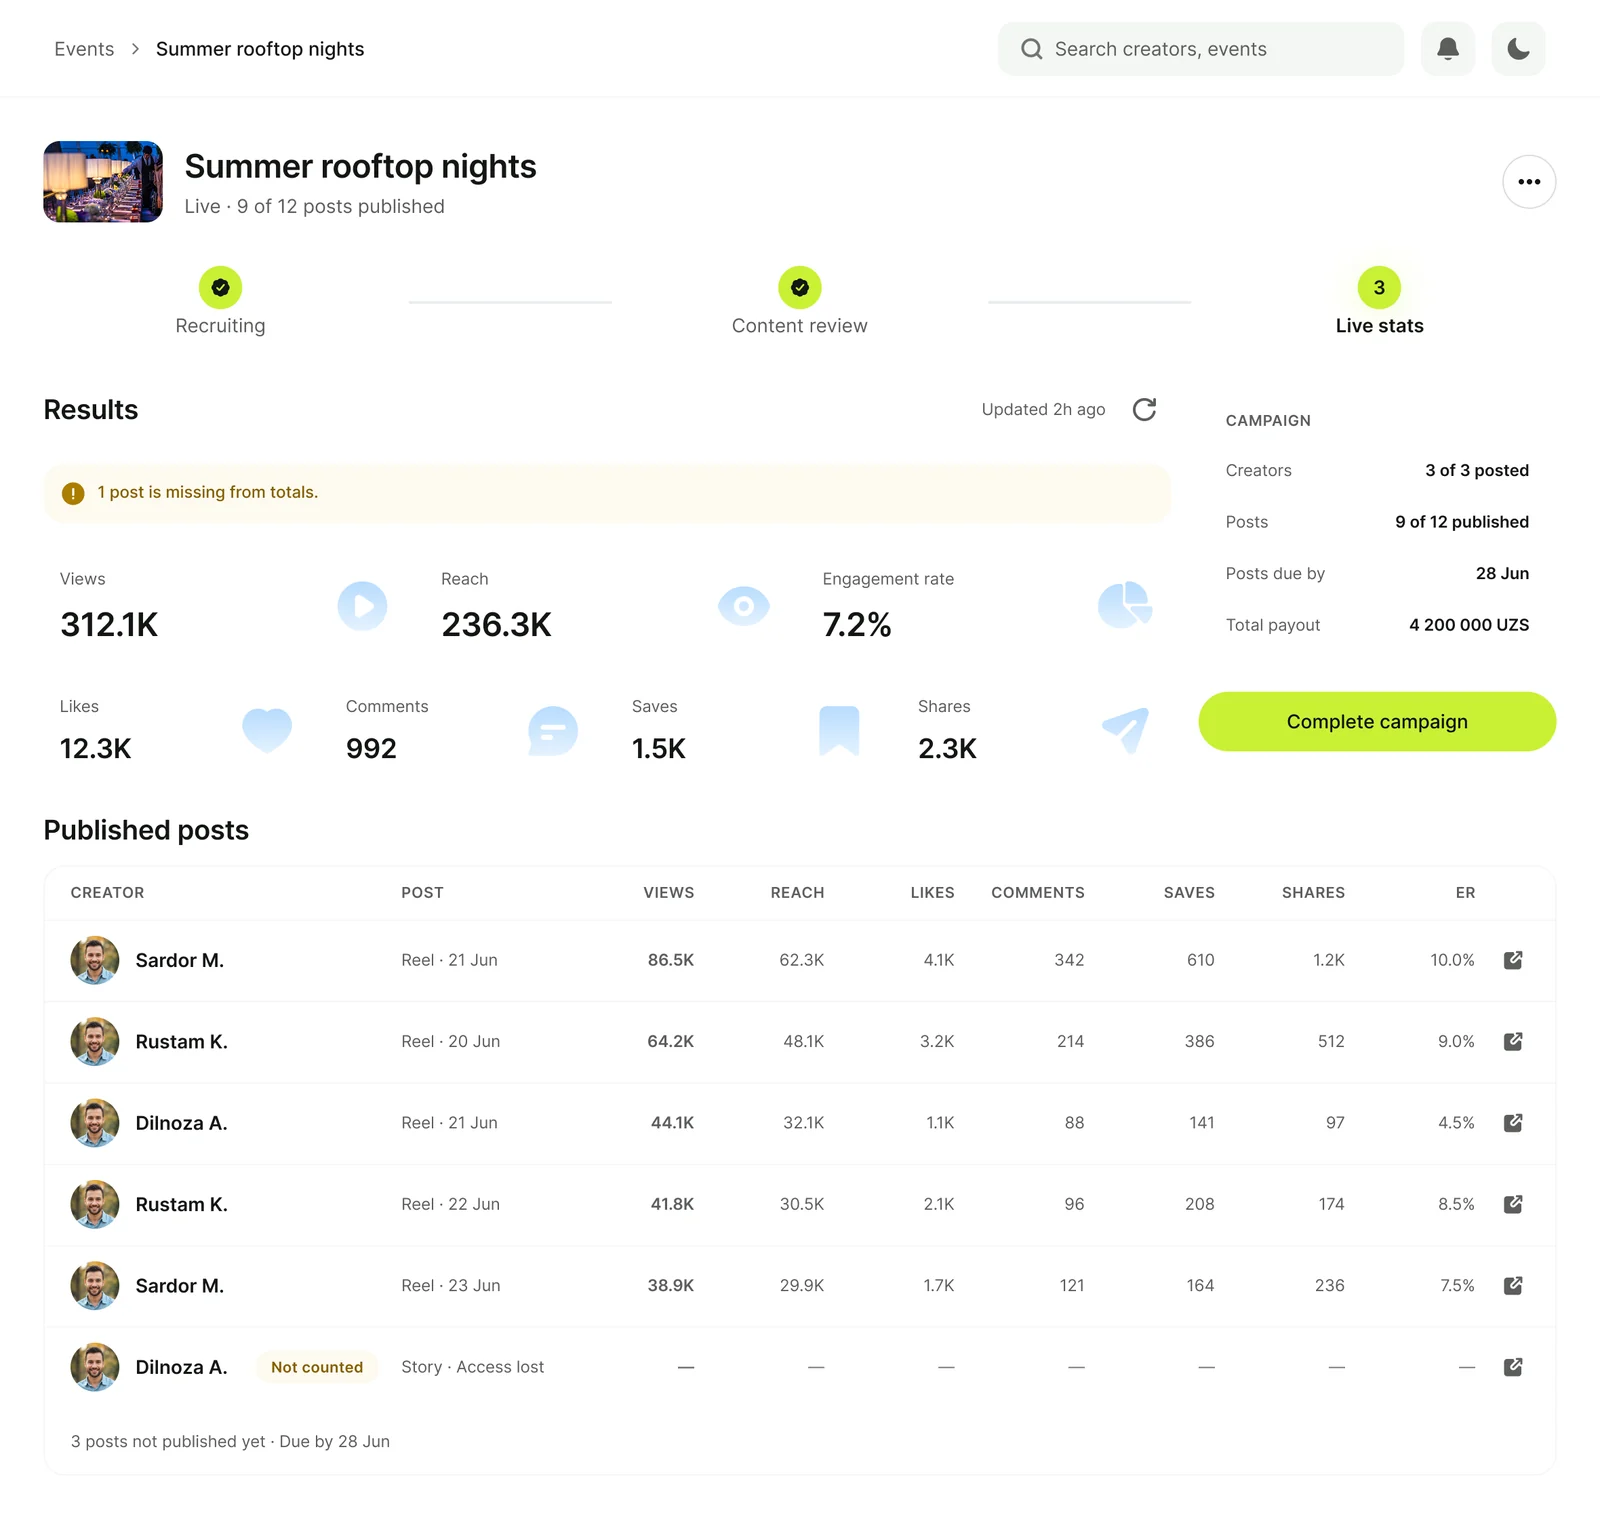Navigate to Events breadcrumb
The height and width of the screenshot is (1519, 1600).
click(84, 49)
